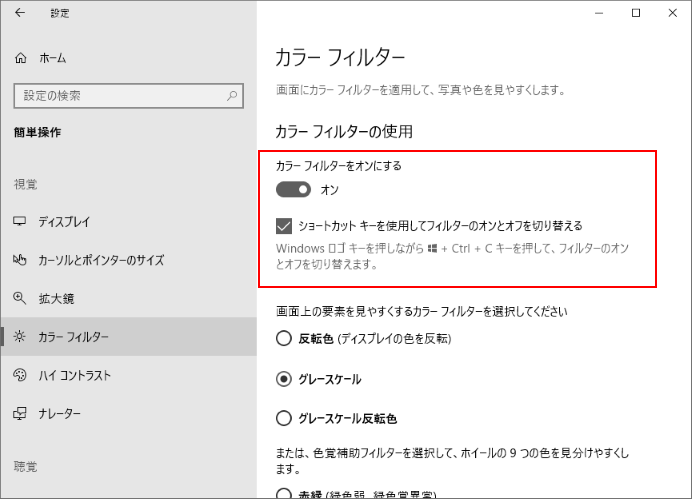Click the カラー フィルター page title
Viewport: 692px width, 499px height.
coord(340,58)
